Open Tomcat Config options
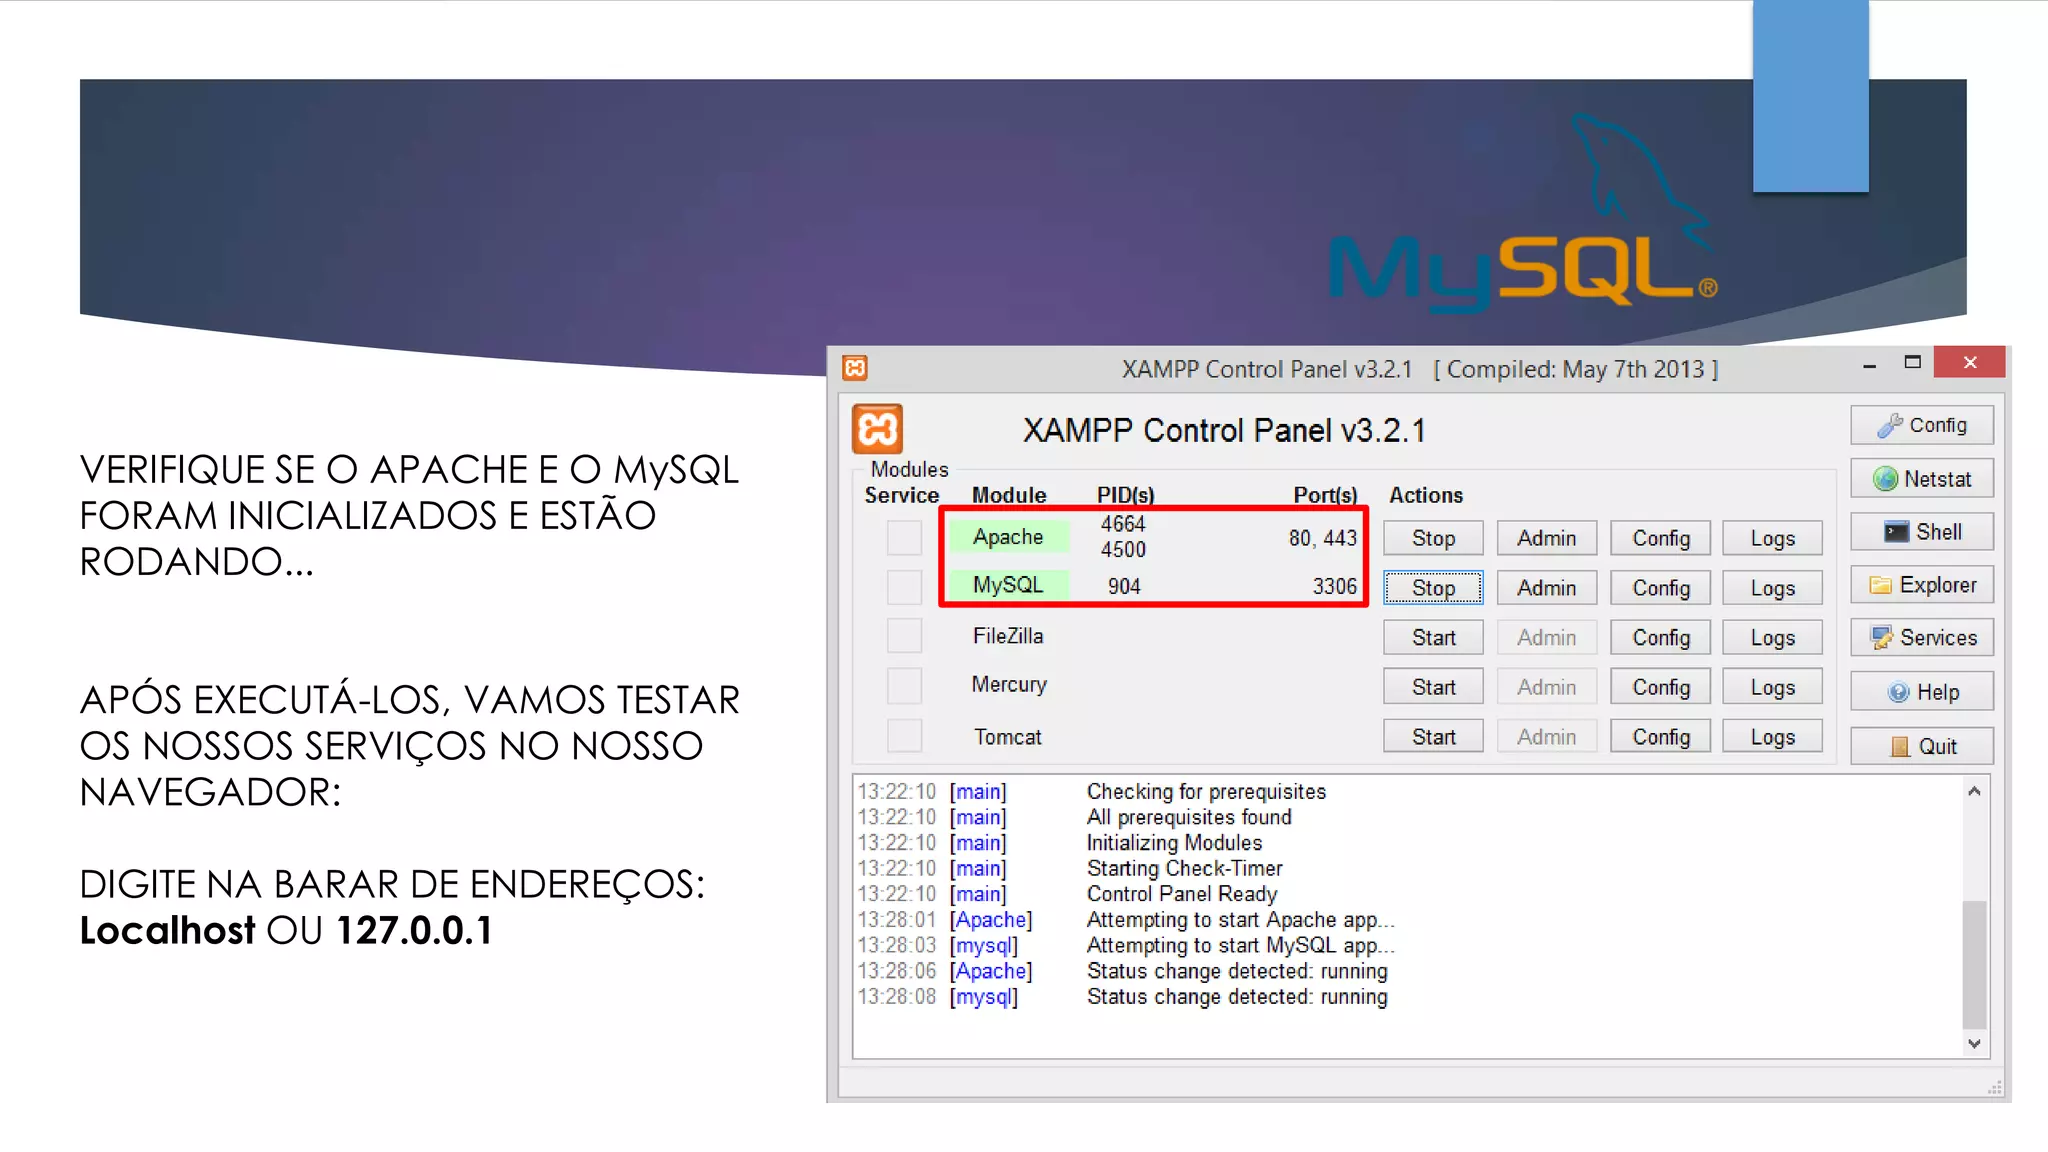 [x=1660, y=737]
